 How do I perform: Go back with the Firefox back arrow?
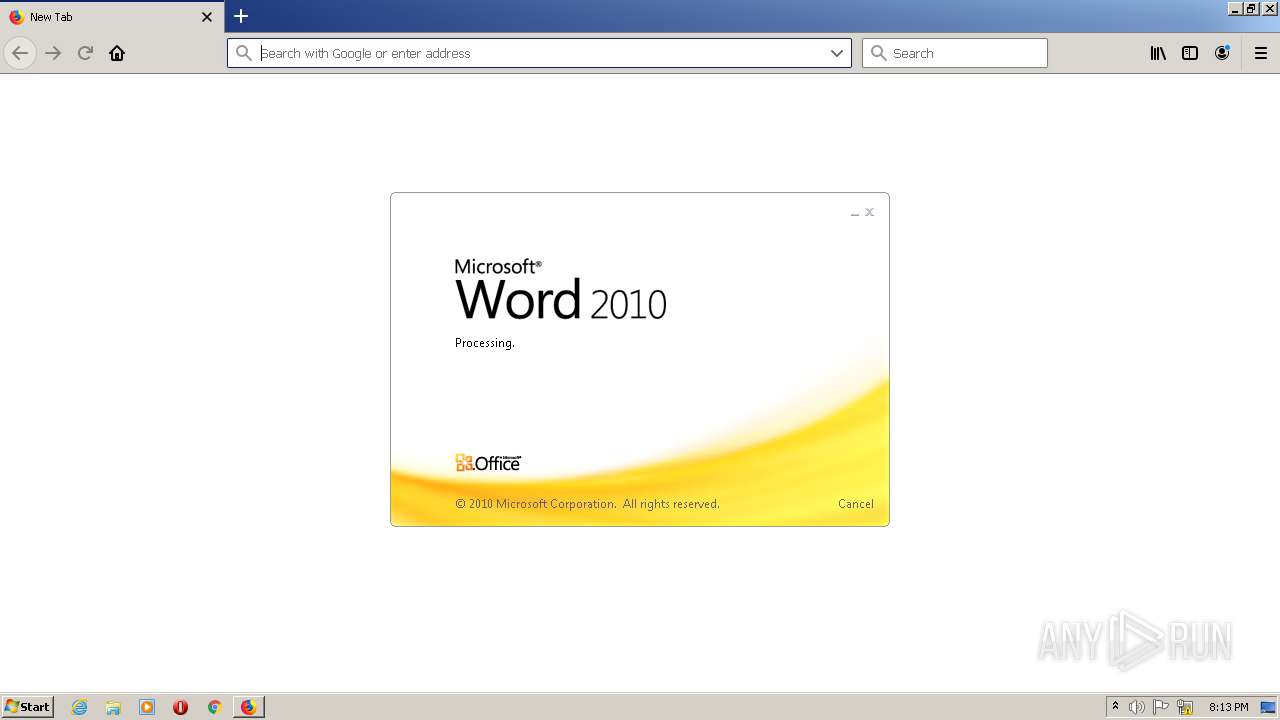tap(20, 53)
